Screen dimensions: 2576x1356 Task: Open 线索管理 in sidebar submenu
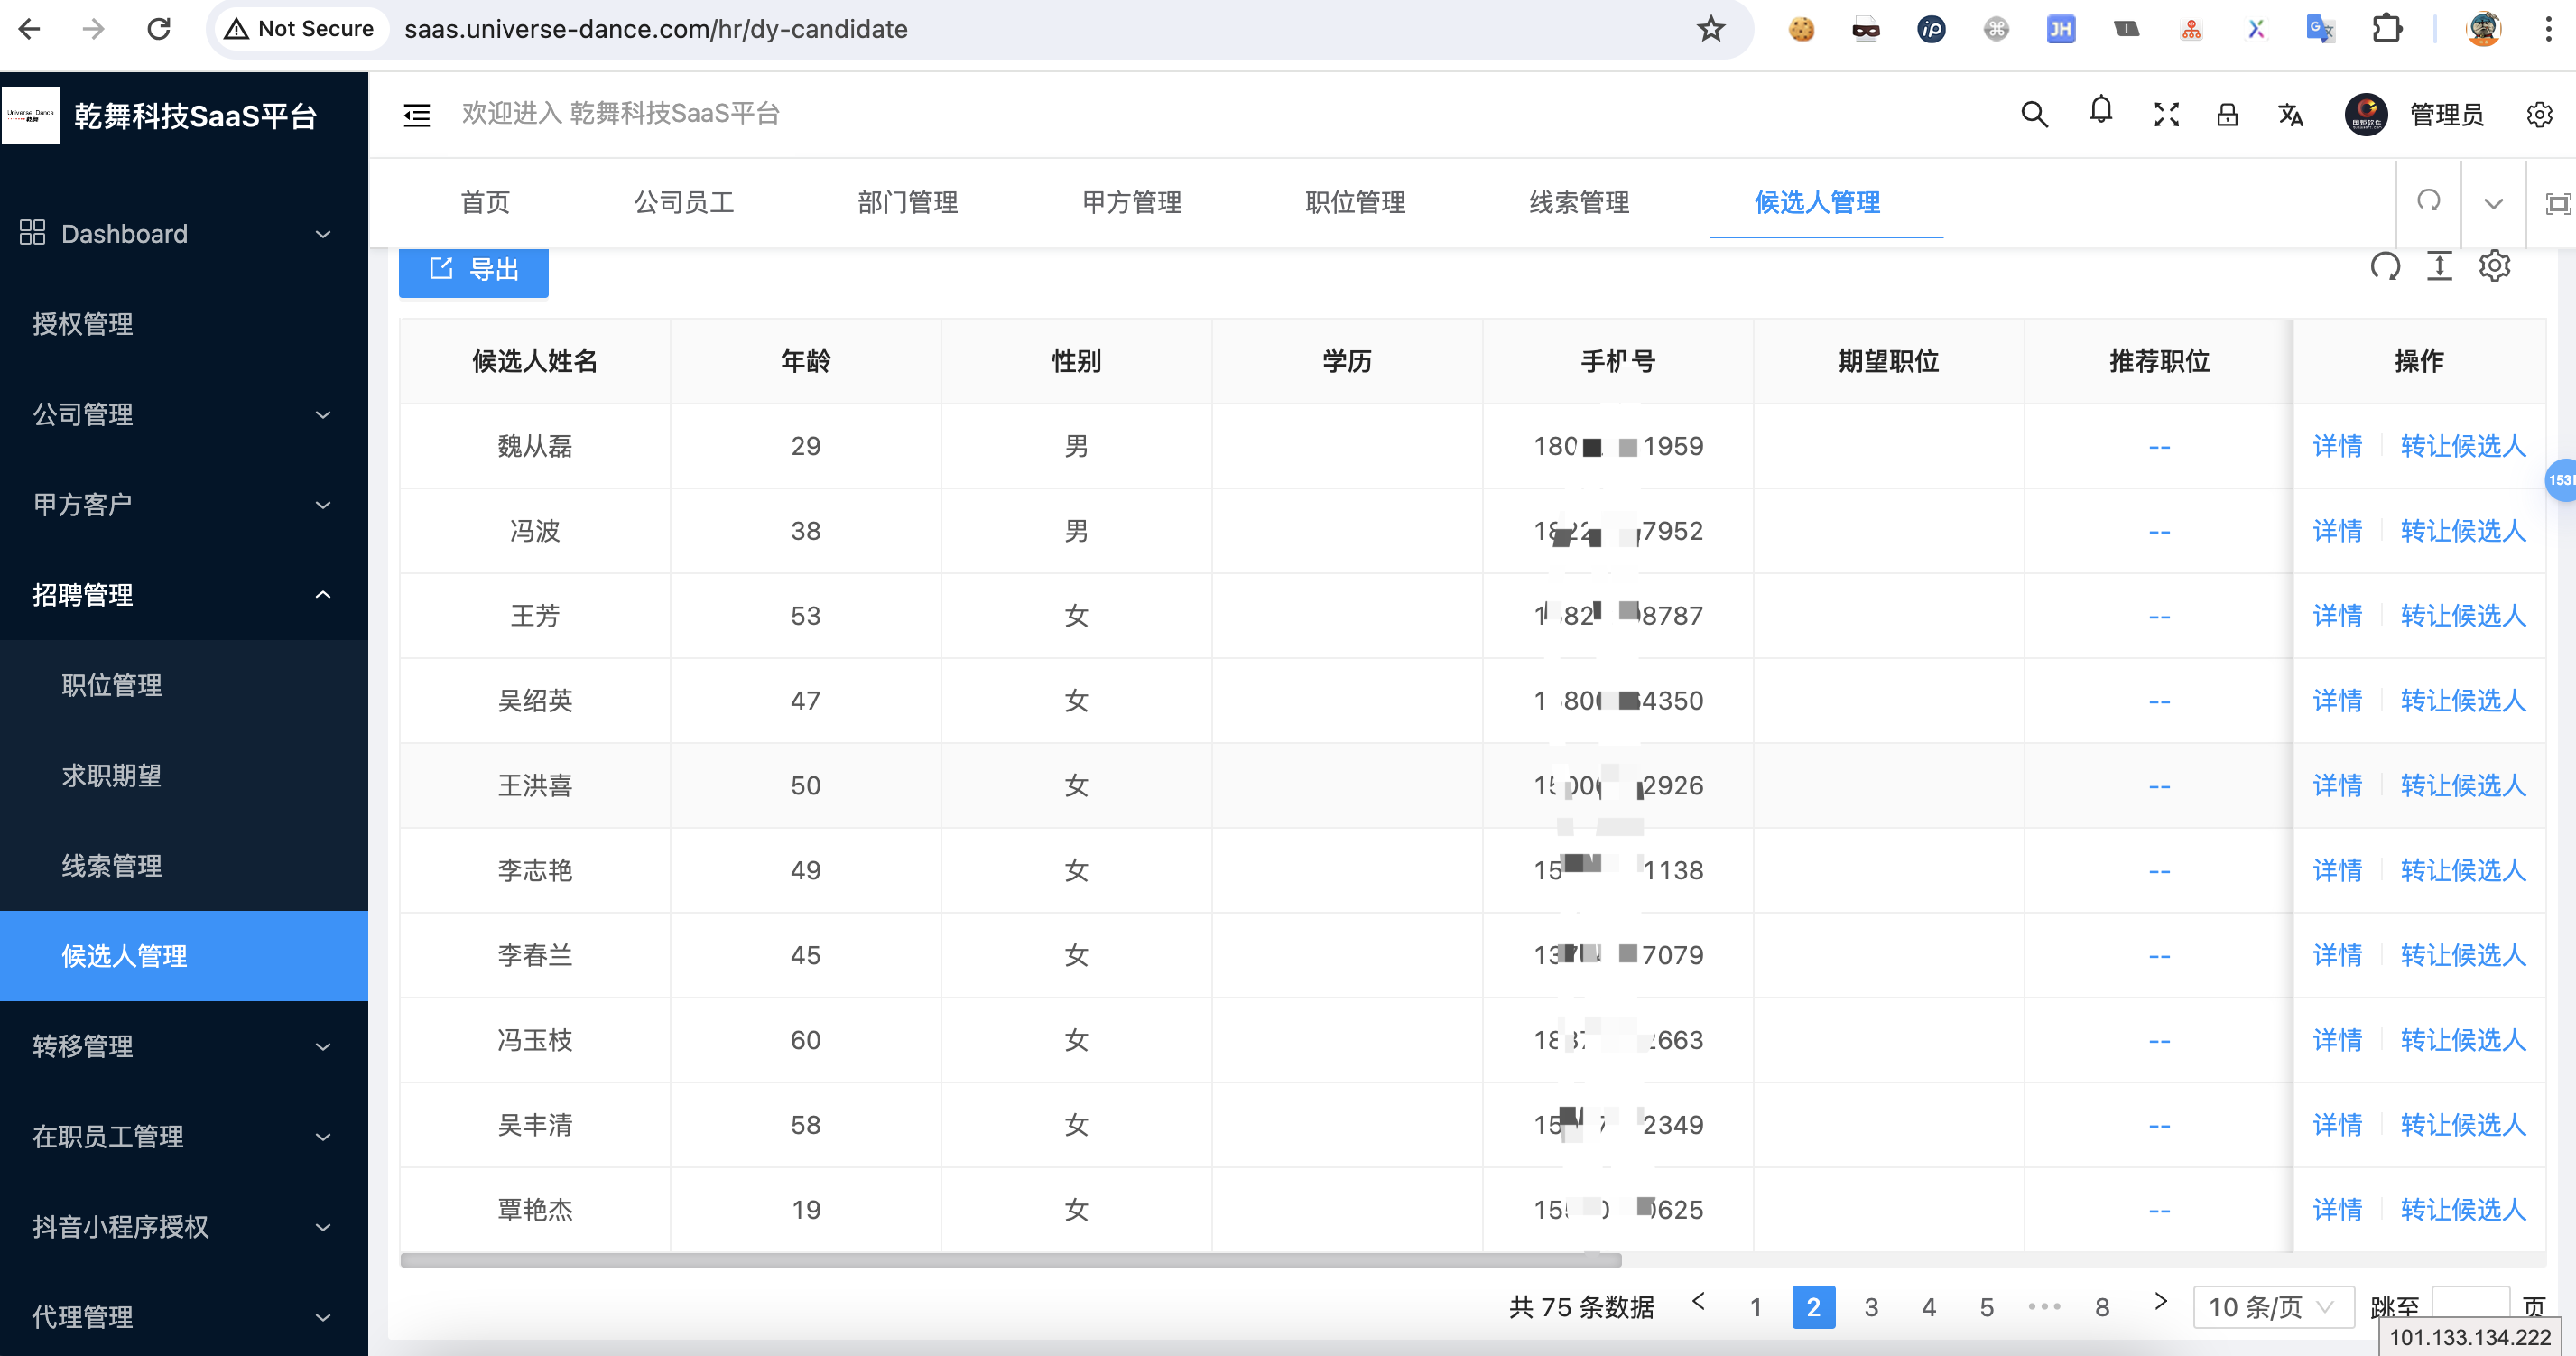pos(184,866)
